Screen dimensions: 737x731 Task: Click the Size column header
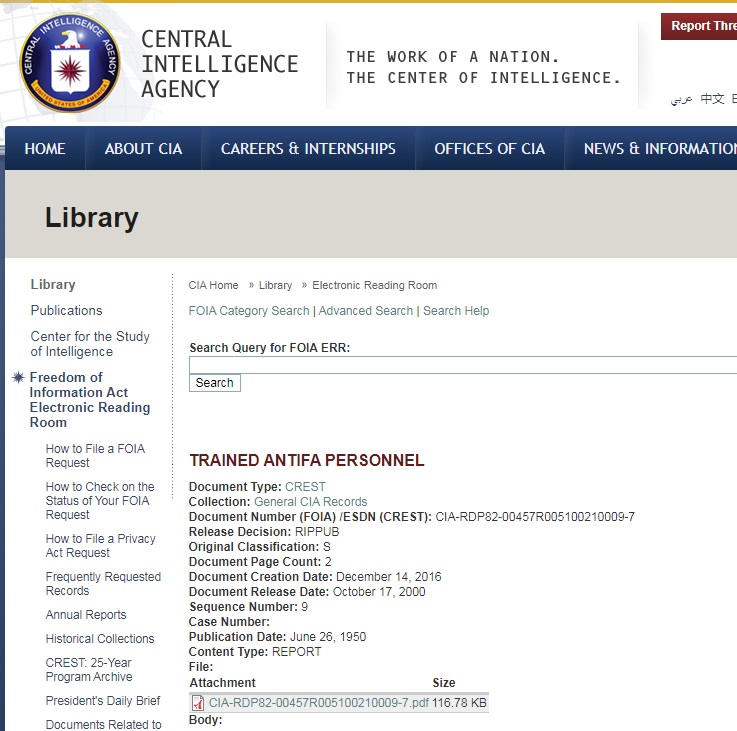tap(444, 683)
